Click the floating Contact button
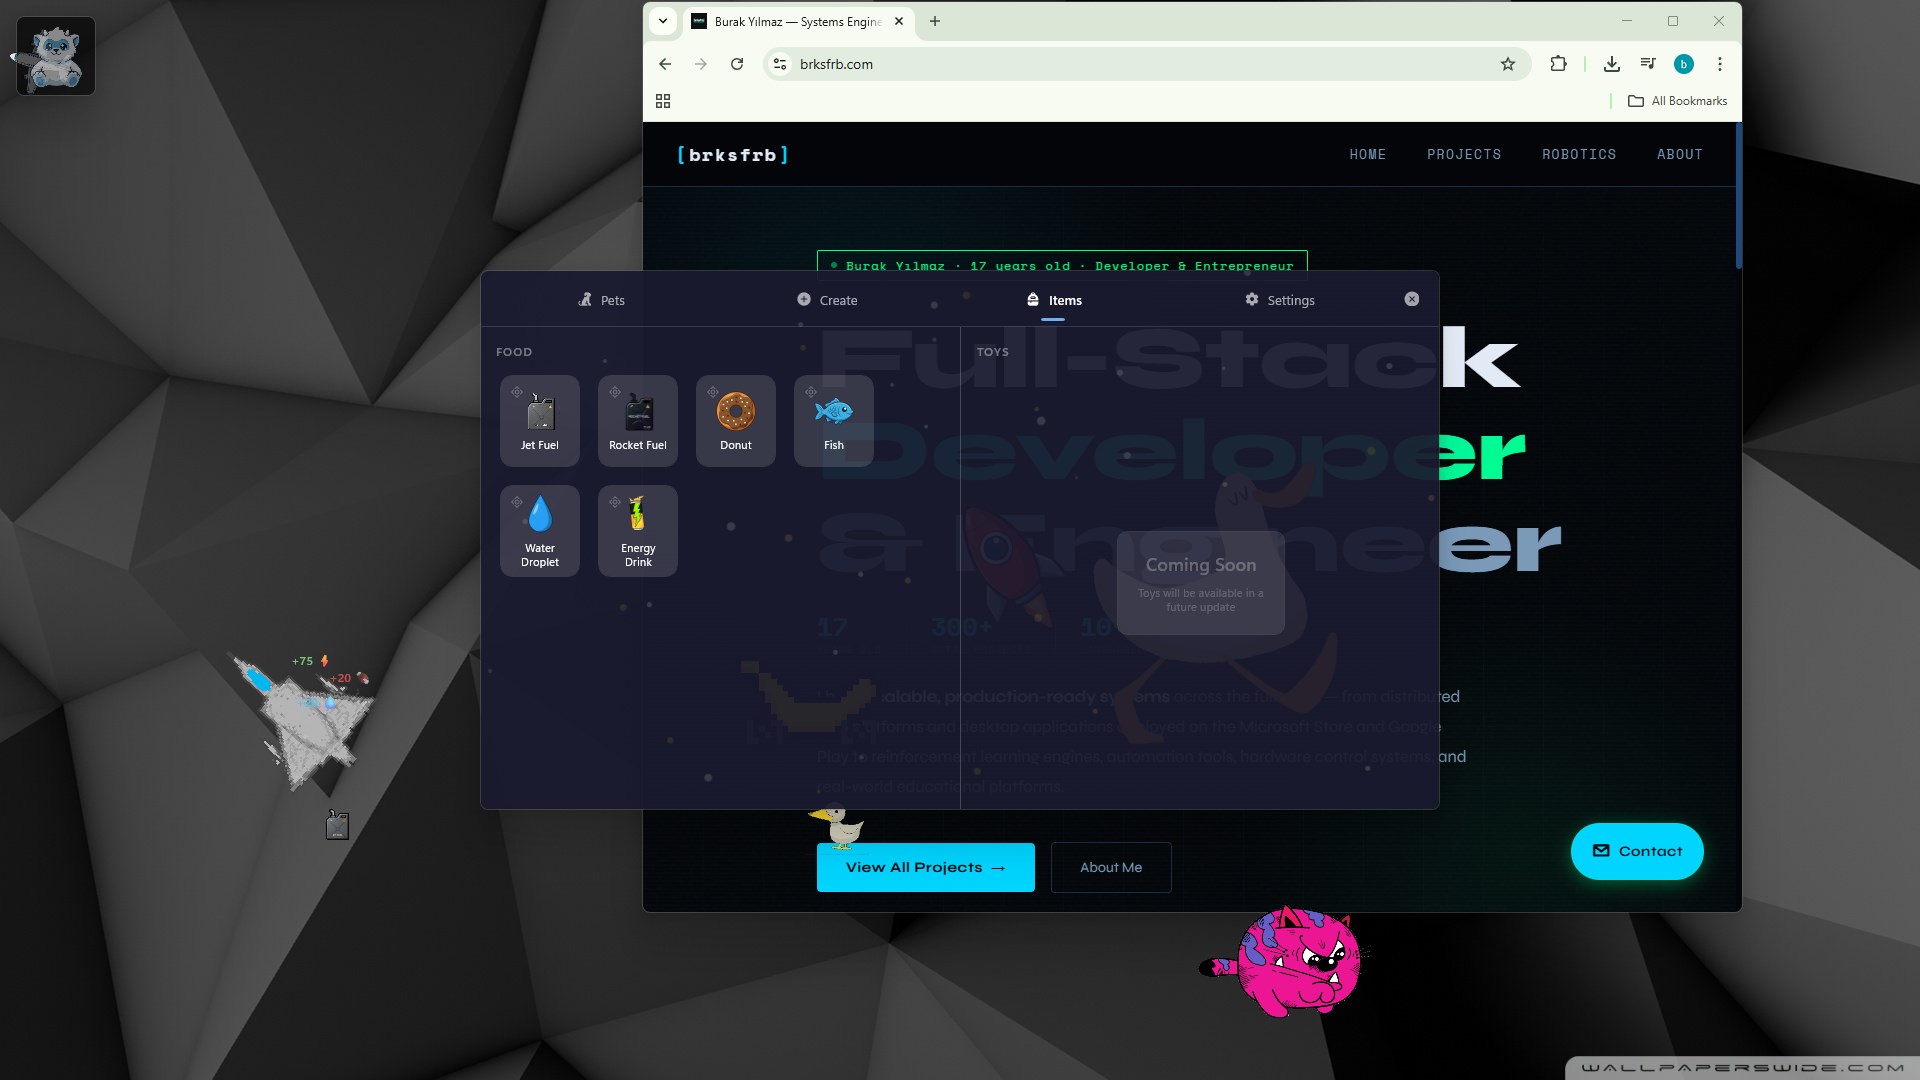This screenshot has width=1920, height=1080. (1637, 851)
